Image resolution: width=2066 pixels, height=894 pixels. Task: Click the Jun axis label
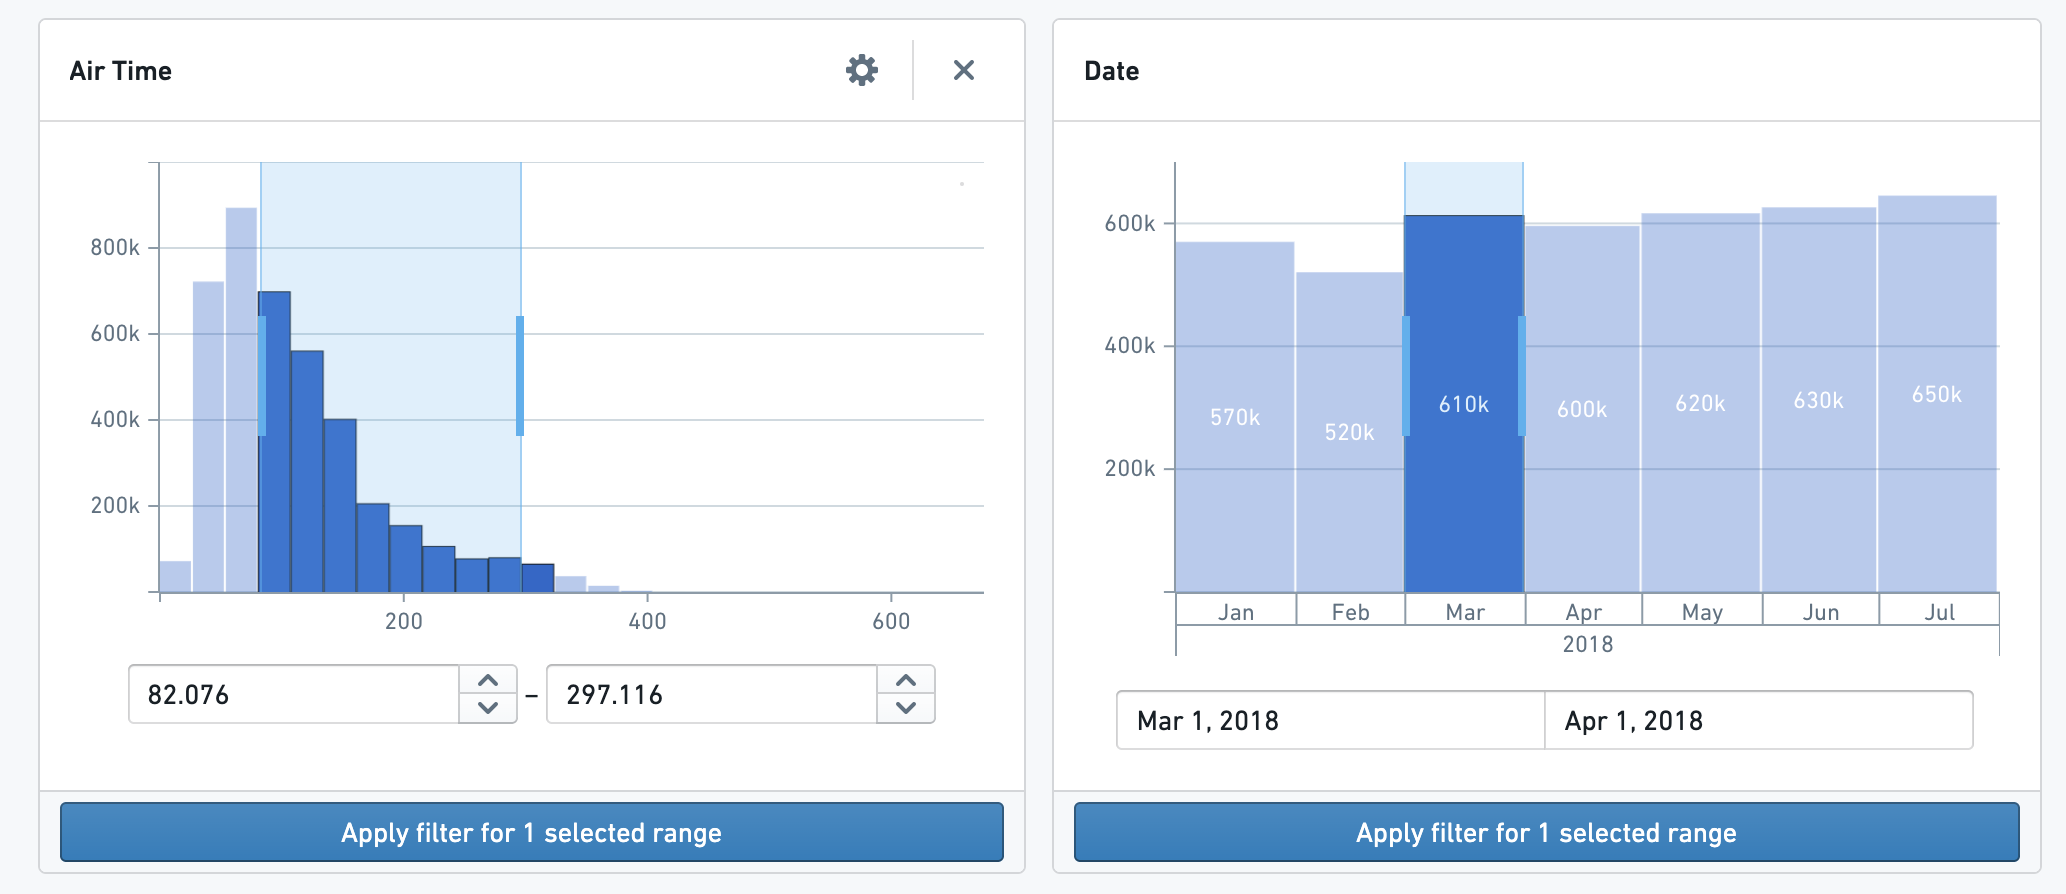pos(1821,612)
